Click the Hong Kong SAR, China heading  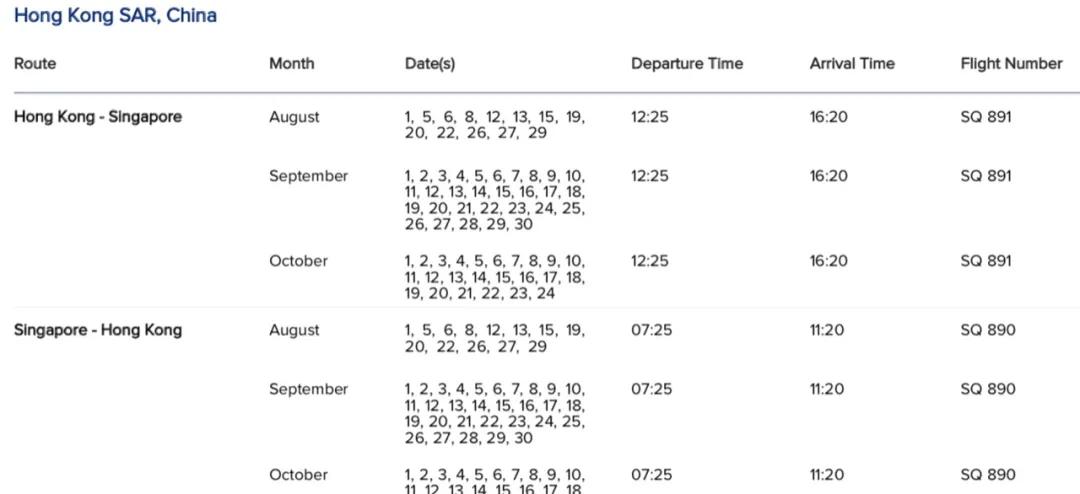tap(115, 16)
